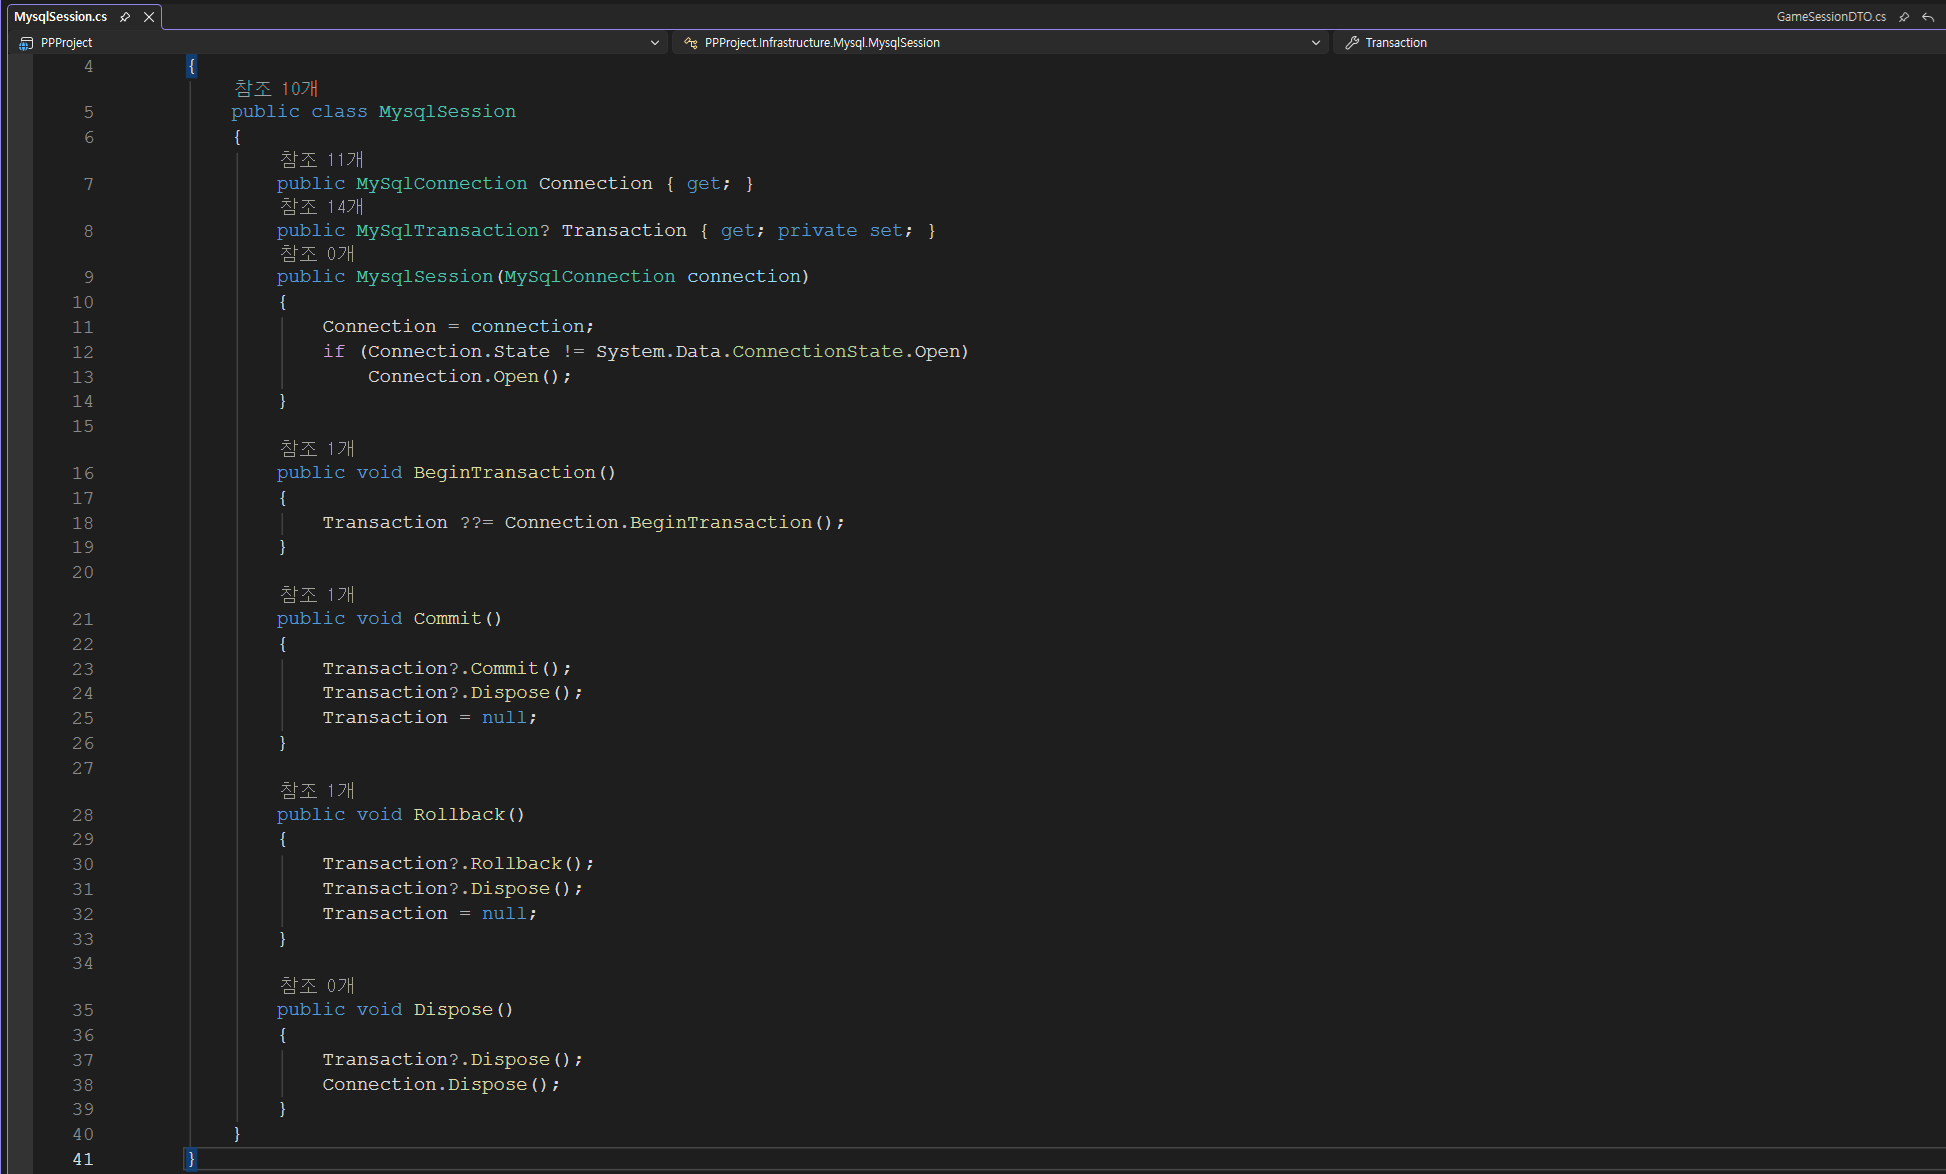Place cursor on the BeginTransaction method name
The image size is (1946, 1174).
point(504,473)
